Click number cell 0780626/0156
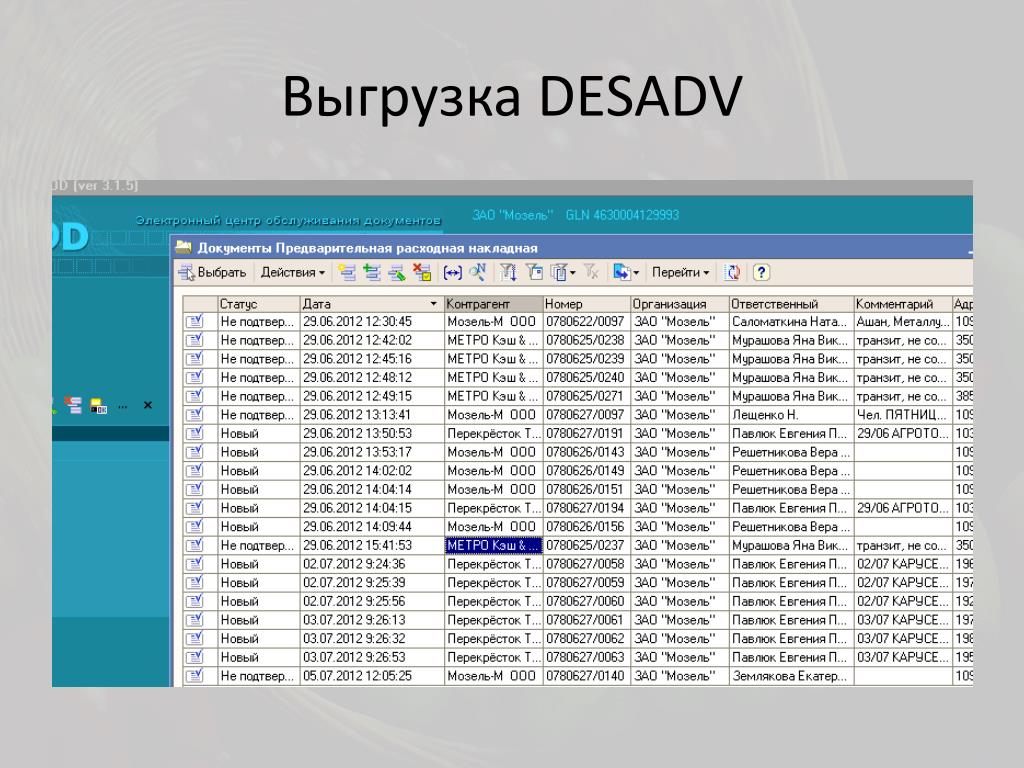Image resolution: width=1024 pixels, height=768 pixels. (x=587, y=526)
